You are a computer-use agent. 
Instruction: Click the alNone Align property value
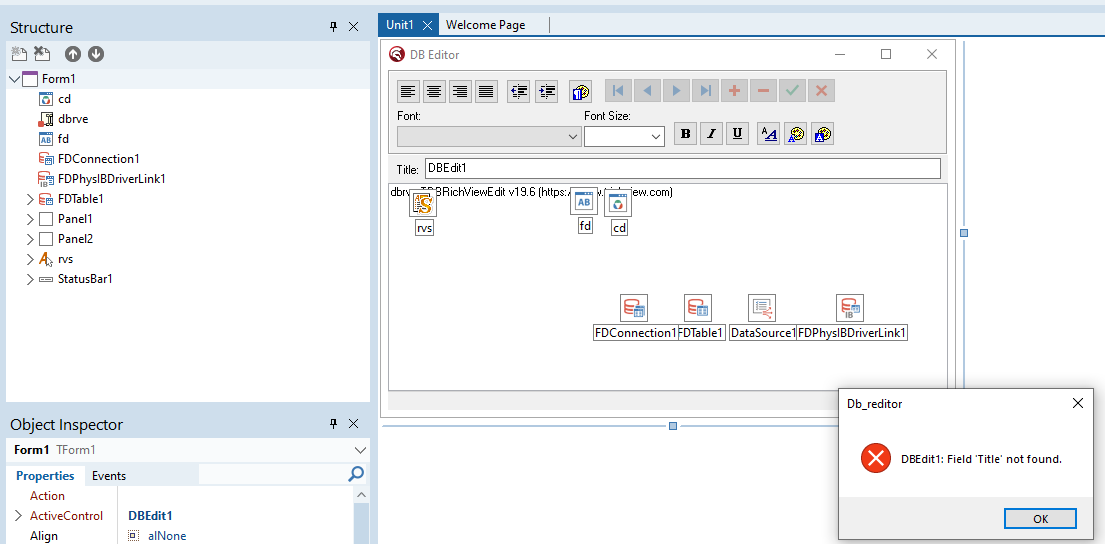click(x=167, y=536)
